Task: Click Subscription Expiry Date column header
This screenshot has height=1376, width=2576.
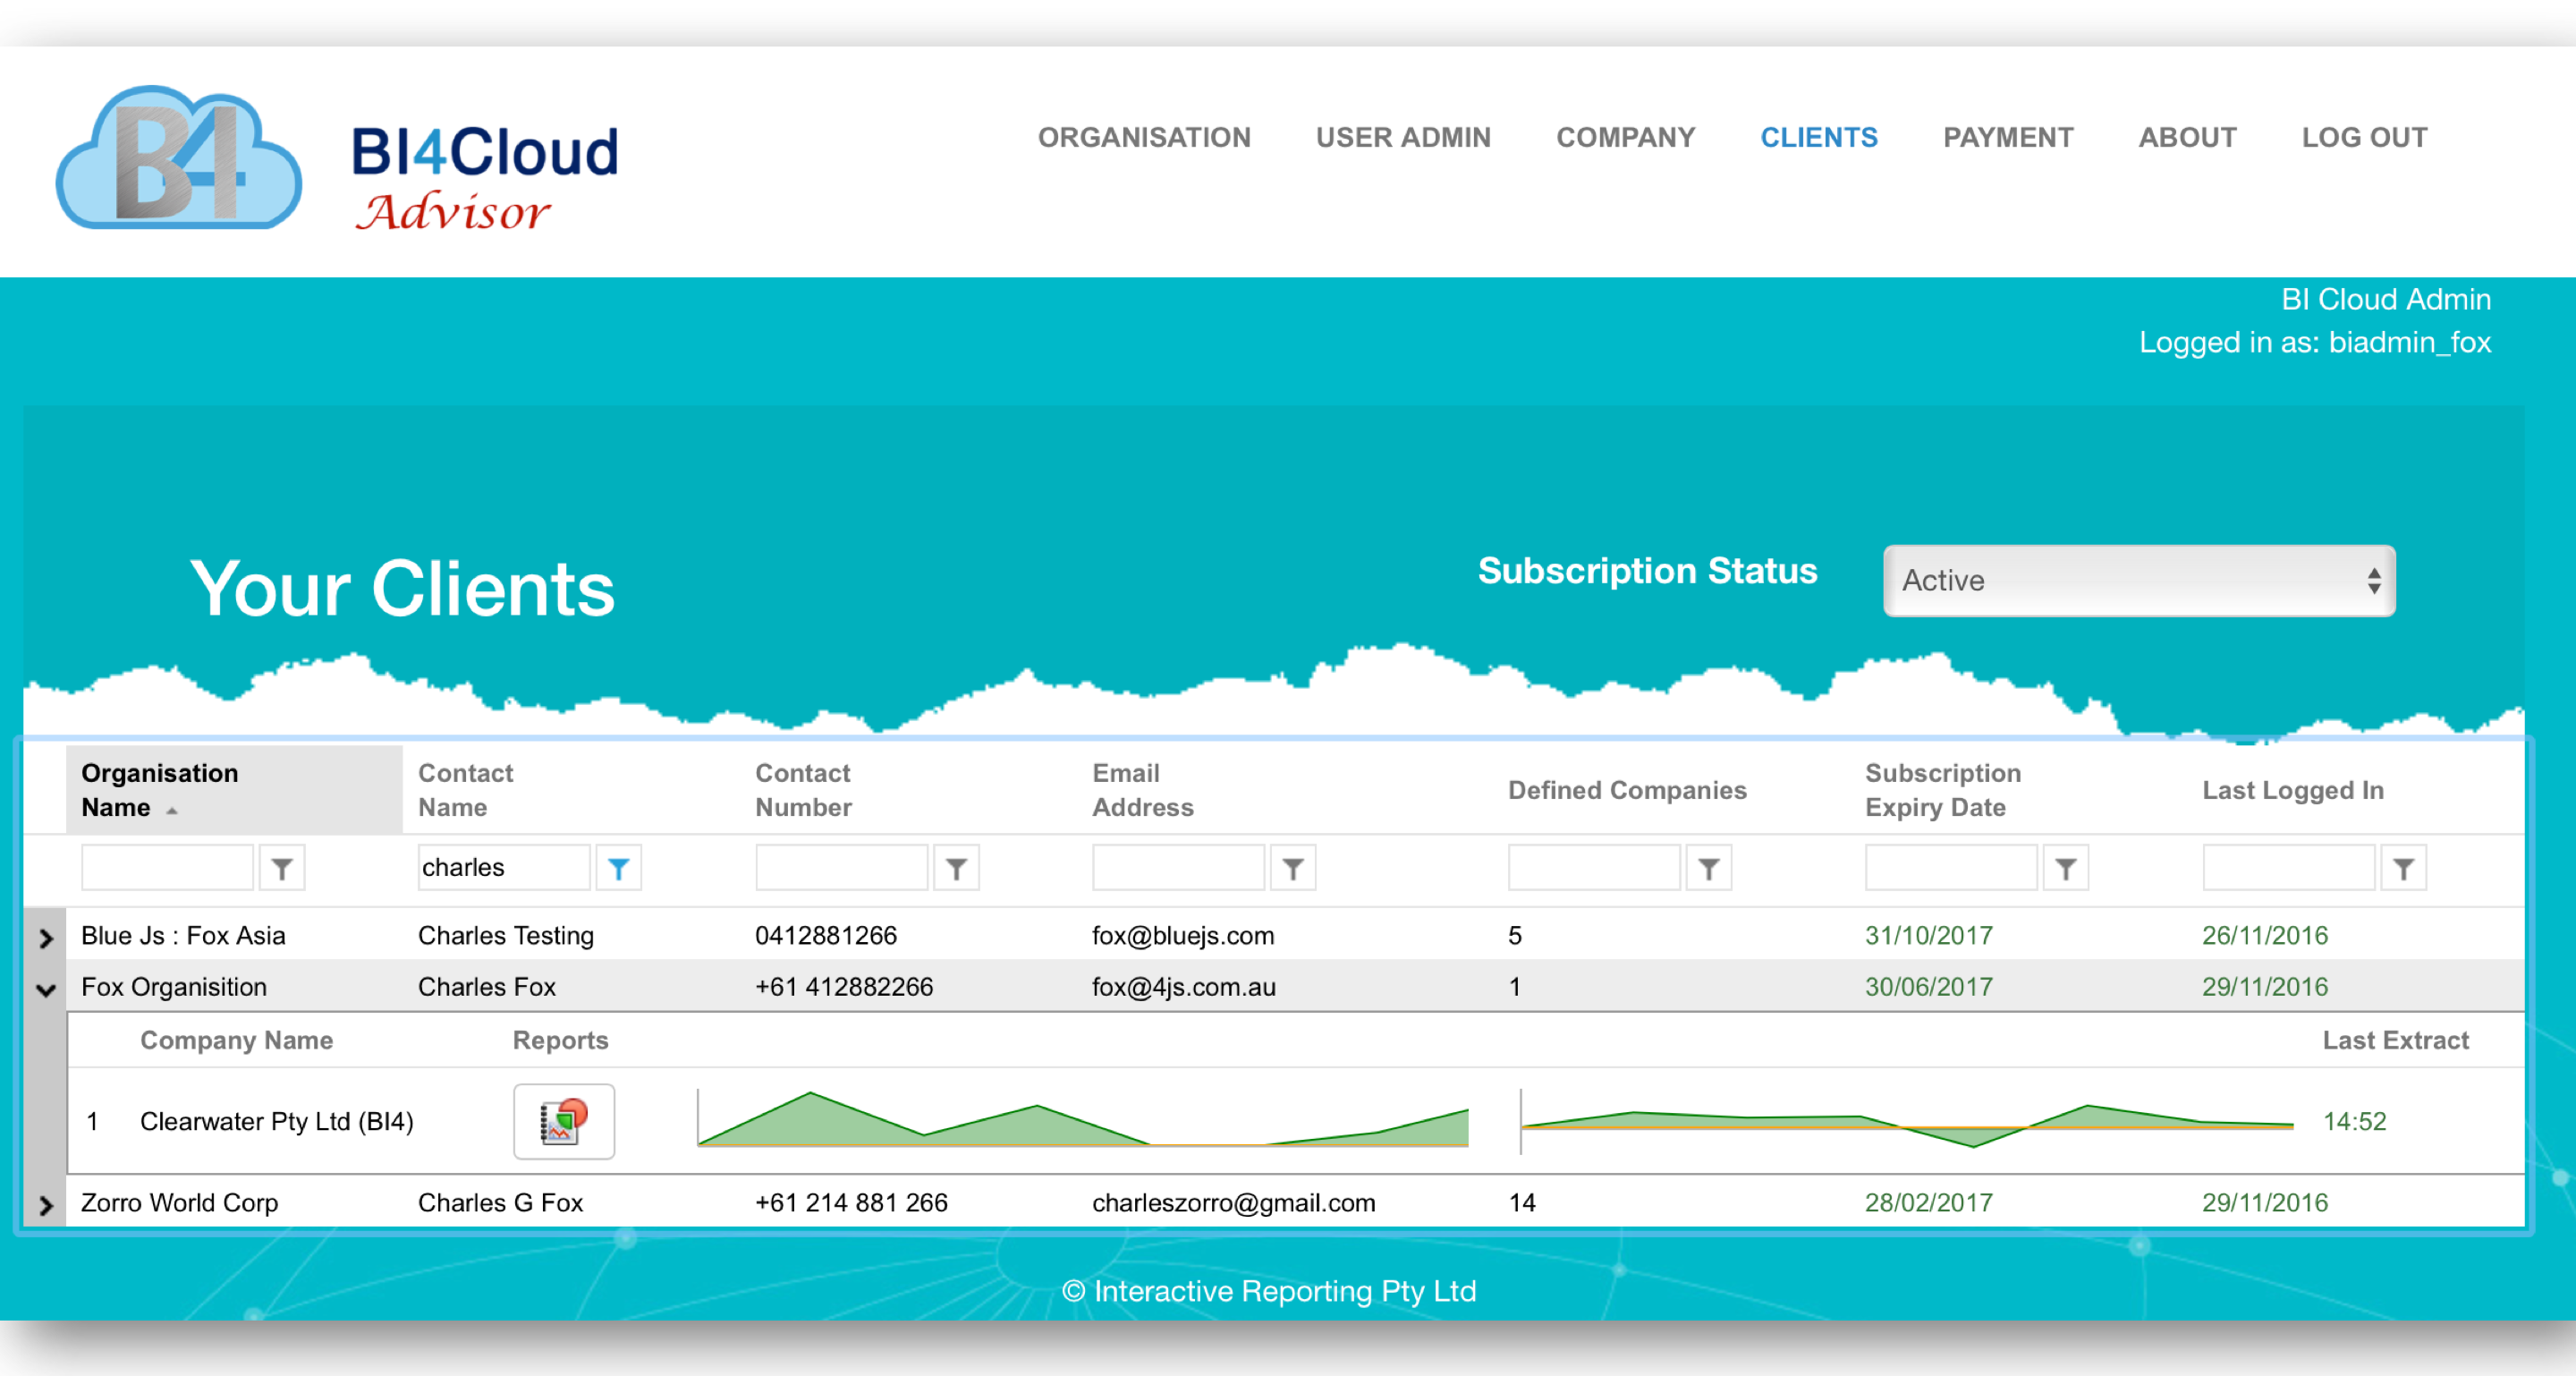Action: coord(1942,789)
